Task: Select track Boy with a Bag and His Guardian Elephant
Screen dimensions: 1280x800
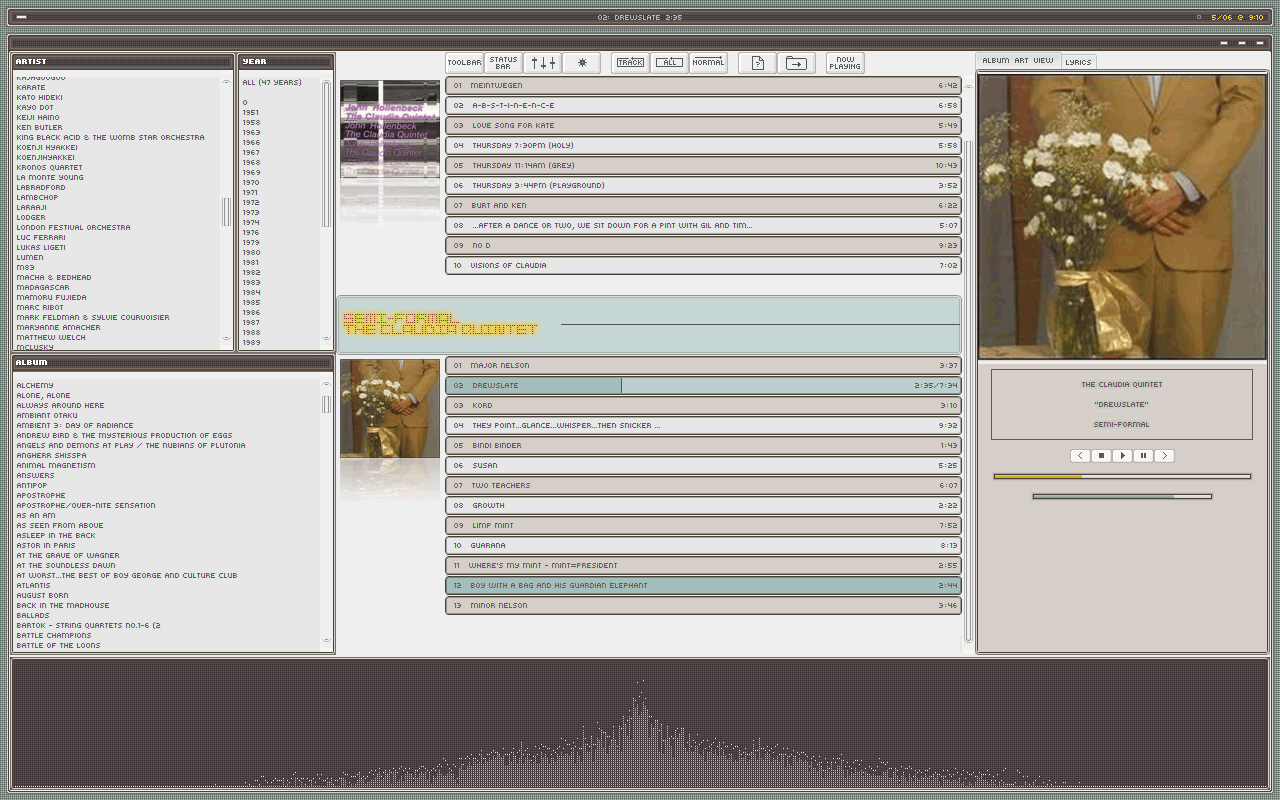Action: (x=703, y=585)
